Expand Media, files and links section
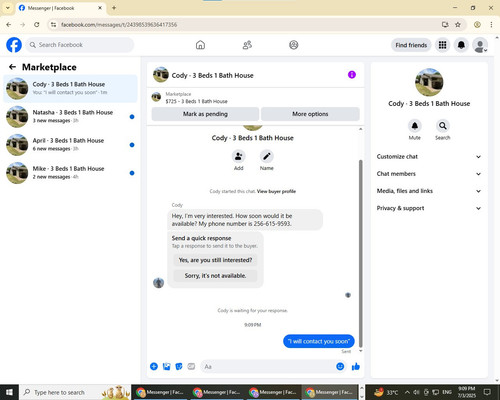The image size is (500, 400). [429, 191]
